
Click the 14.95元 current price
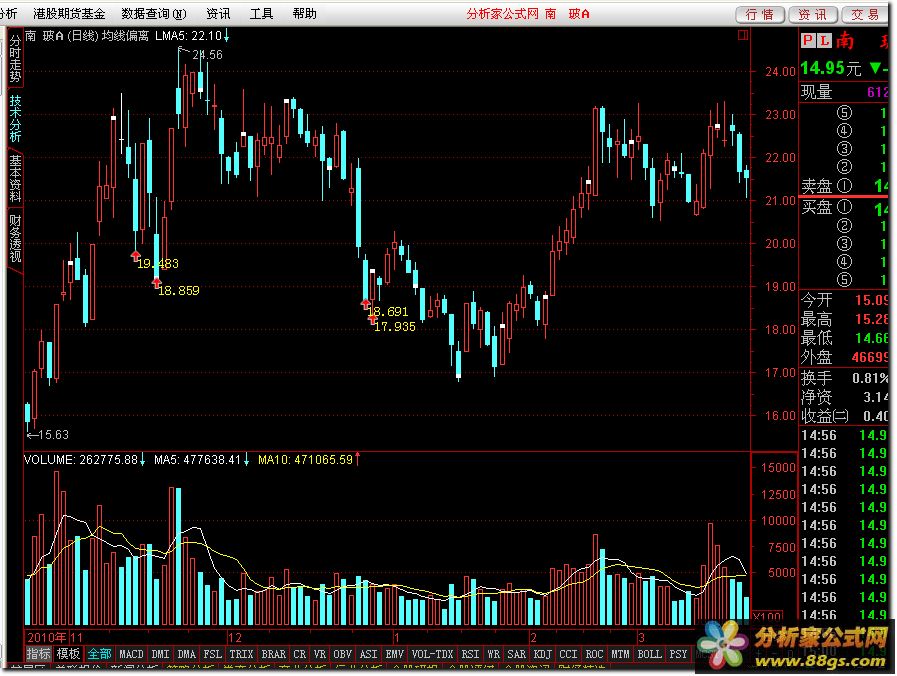pos(830,69)
